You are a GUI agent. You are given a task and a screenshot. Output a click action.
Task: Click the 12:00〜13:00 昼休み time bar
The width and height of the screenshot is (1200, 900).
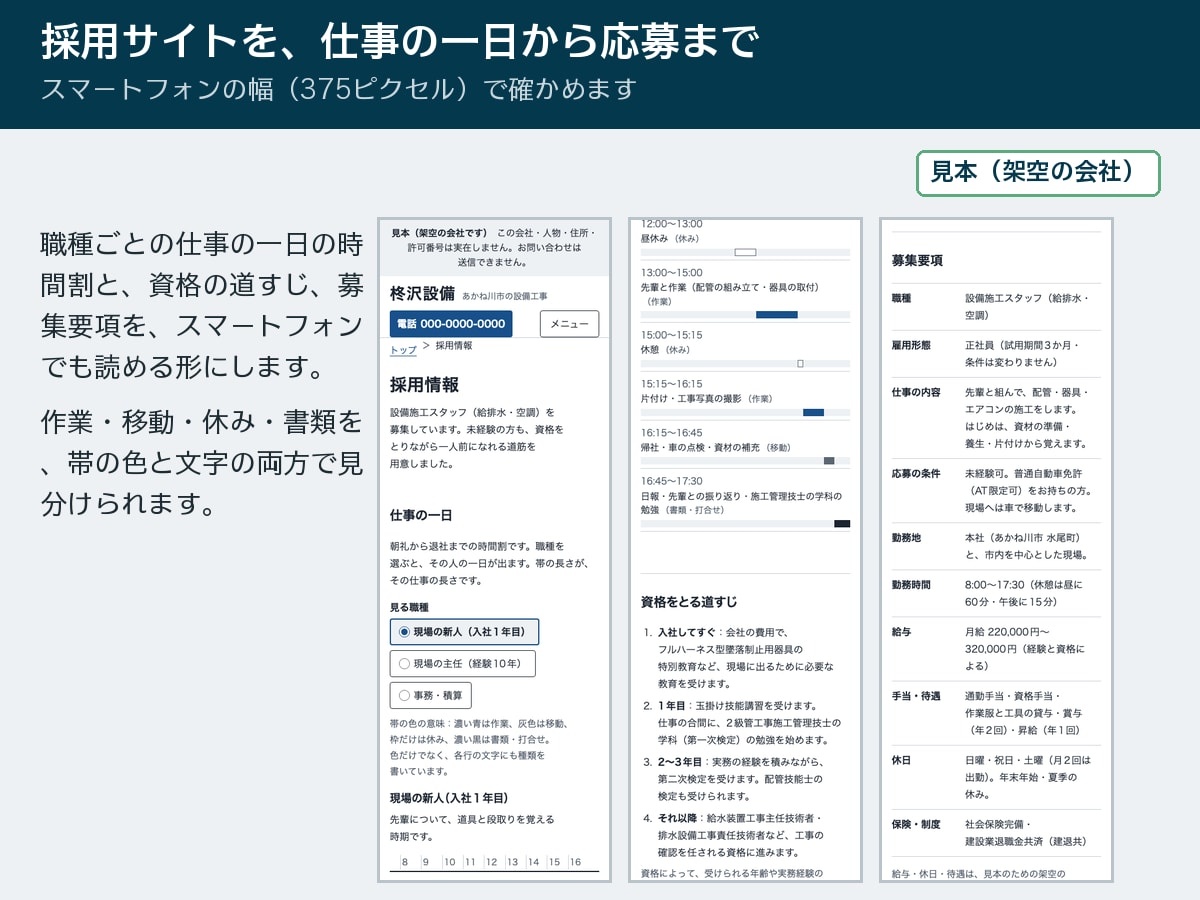745,252
